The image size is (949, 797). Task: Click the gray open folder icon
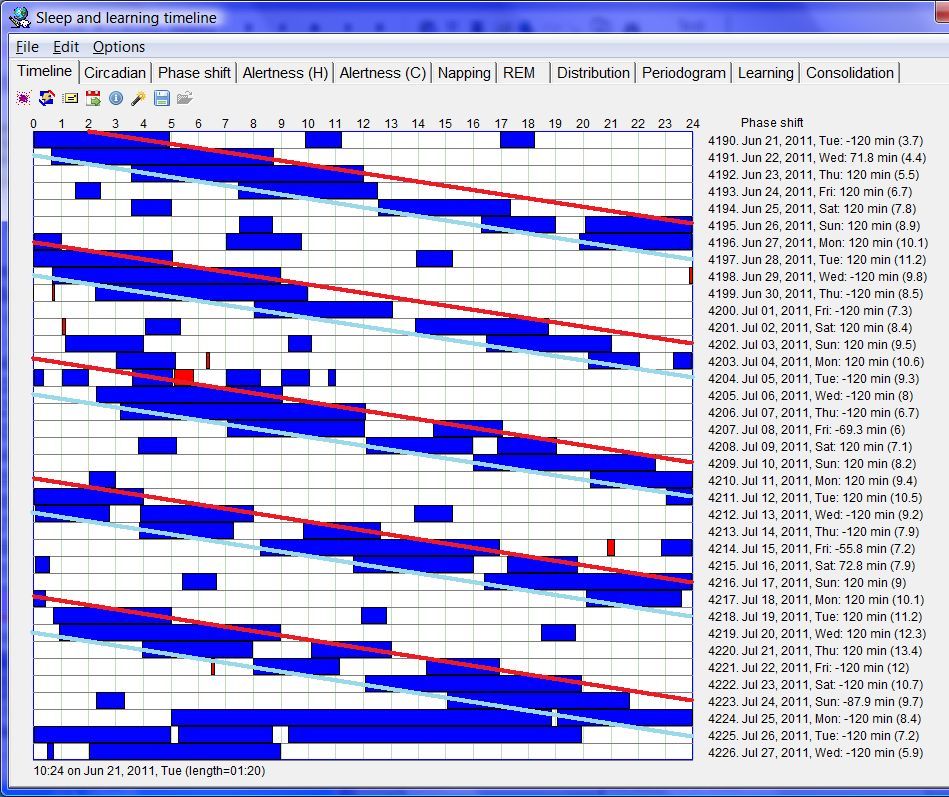185,98
